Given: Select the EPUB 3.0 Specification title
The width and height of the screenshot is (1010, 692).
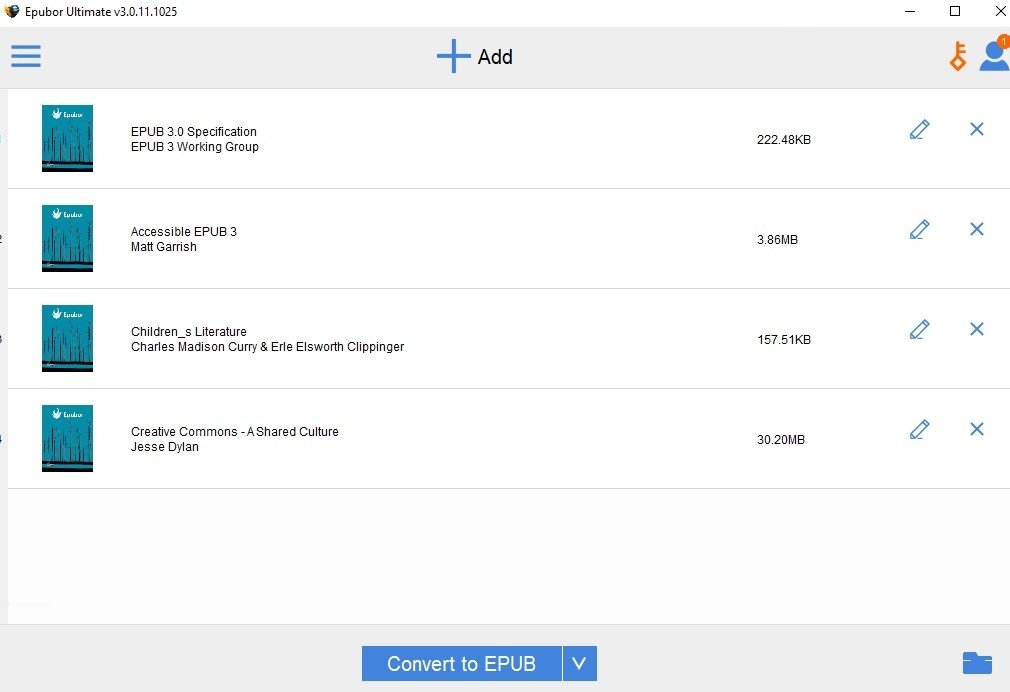Looking at the screenshot, I should coord(194,131).
